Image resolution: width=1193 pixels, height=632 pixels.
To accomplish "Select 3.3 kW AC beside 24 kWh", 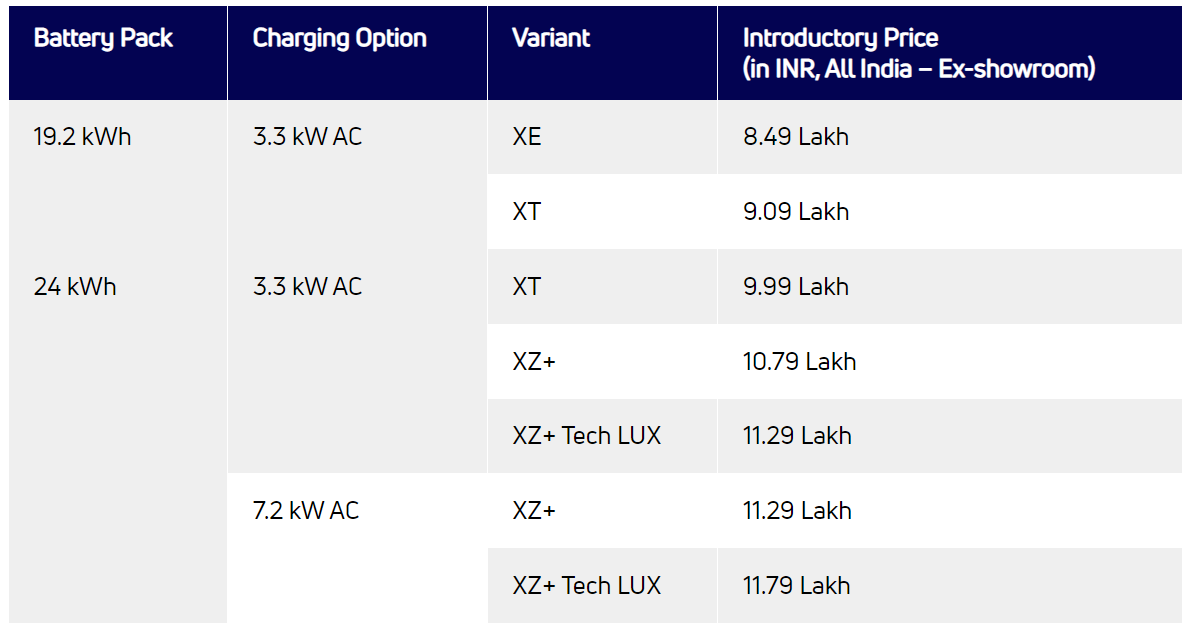I will pos(307,287).
